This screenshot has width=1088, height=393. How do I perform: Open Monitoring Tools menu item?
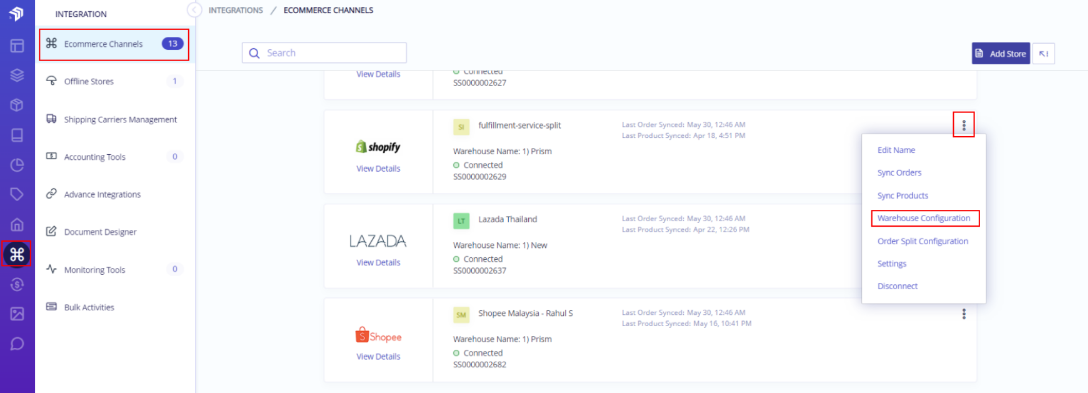[114, 269]
